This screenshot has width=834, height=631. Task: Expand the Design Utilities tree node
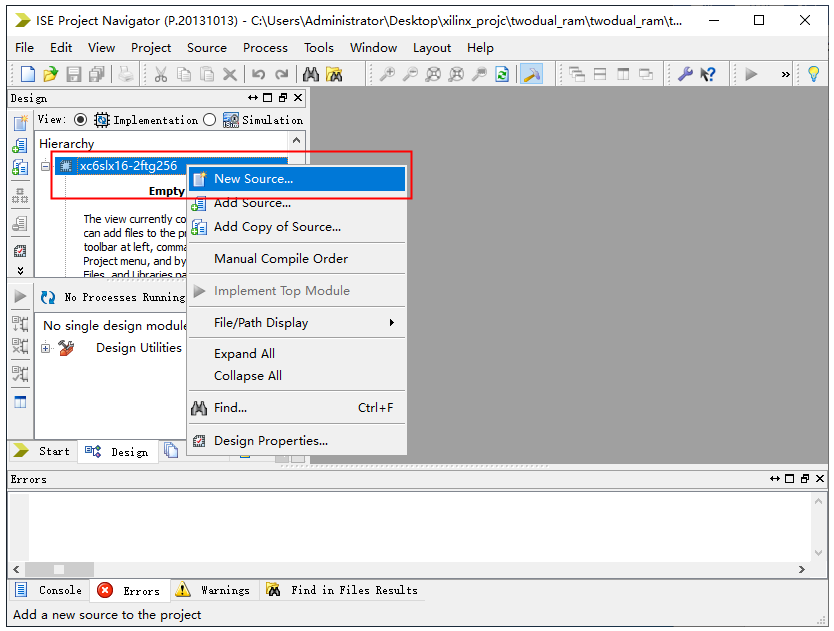46,348
